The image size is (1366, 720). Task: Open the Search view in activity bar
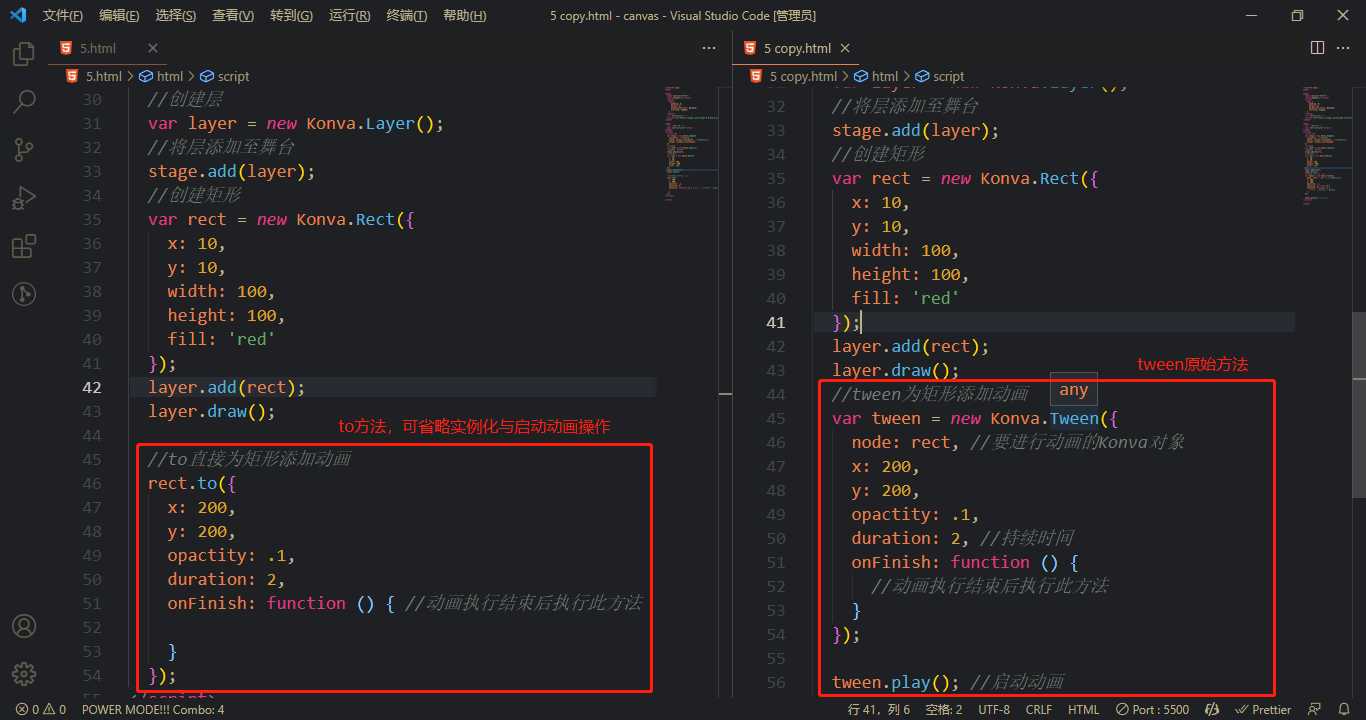24,101
